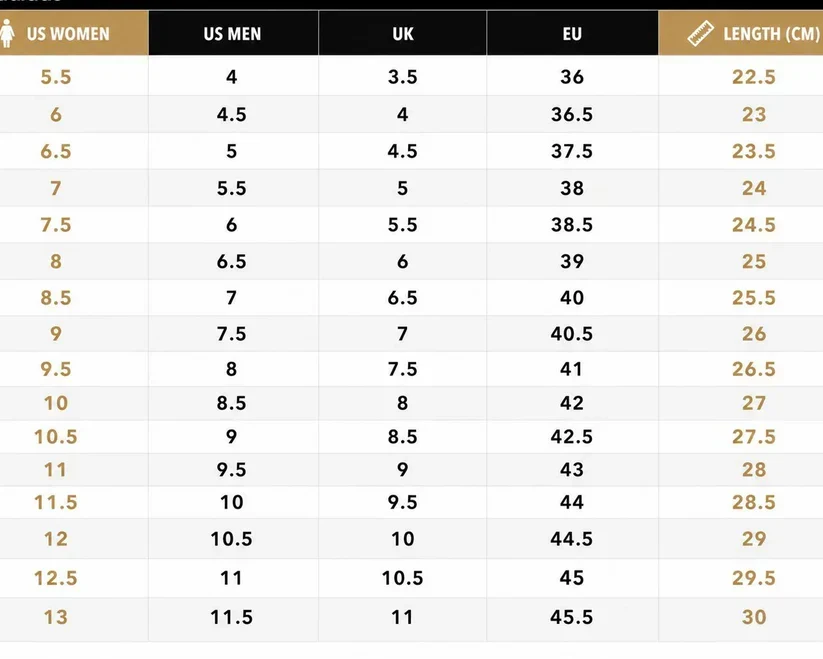The image size is (823, 659).
Task: Select the US MEN column header
Action: pos(233,33)
